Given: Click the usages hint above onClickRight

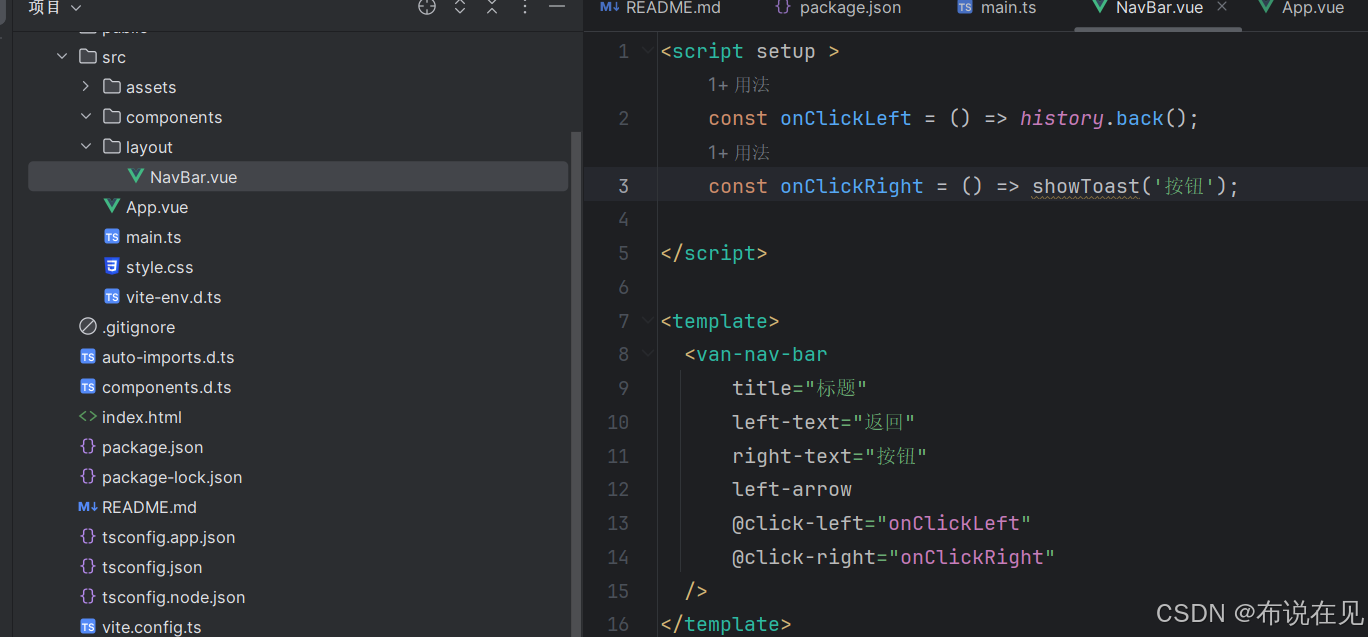Looking at the screenshot, I should click(739, 153).
